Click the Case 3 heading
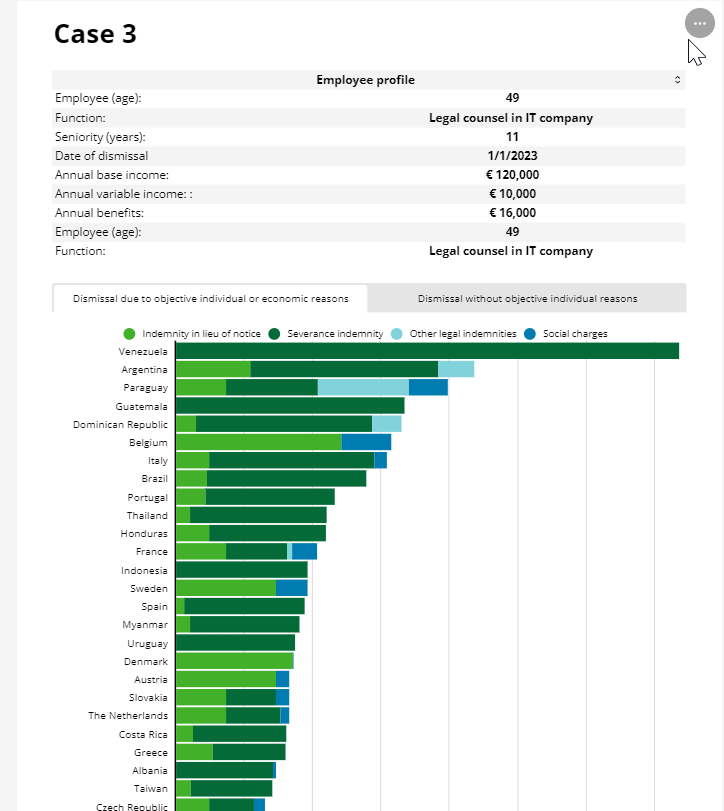Screen dimensions: 724x811 click(x=95, y=34)
